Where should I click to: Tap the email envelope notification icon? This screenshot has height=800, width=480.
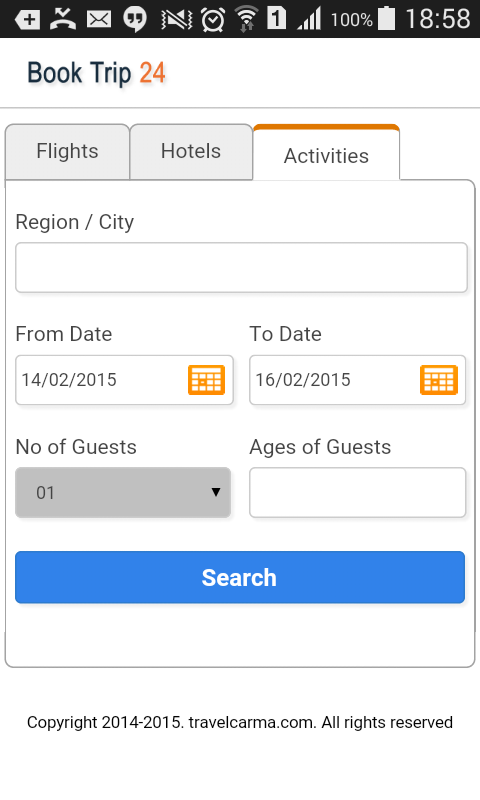pos(98,19)
